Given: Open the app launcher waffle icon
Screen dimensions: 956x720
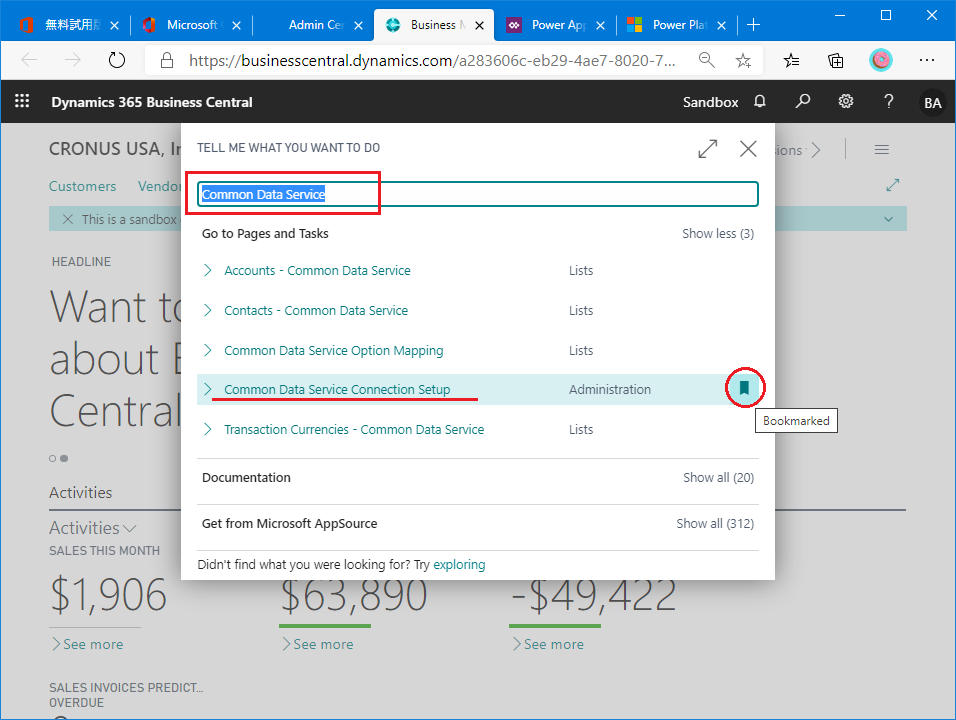Looking at the screenshot, I should tap(22, 101).
